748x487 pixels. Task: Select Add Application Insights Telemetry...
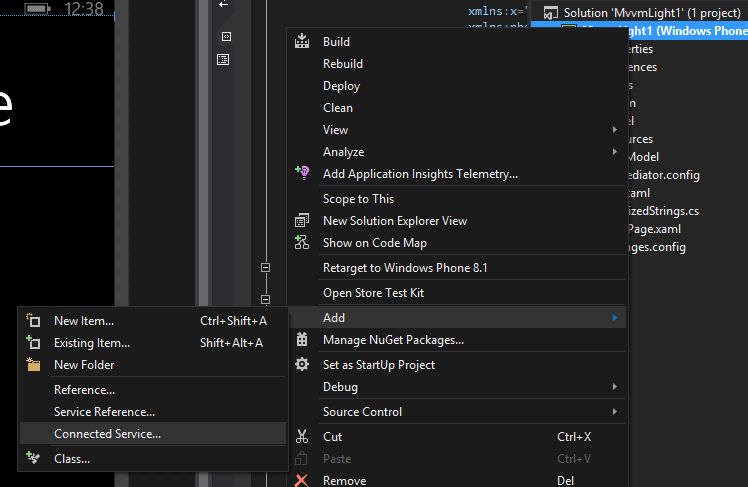(457, 174)
